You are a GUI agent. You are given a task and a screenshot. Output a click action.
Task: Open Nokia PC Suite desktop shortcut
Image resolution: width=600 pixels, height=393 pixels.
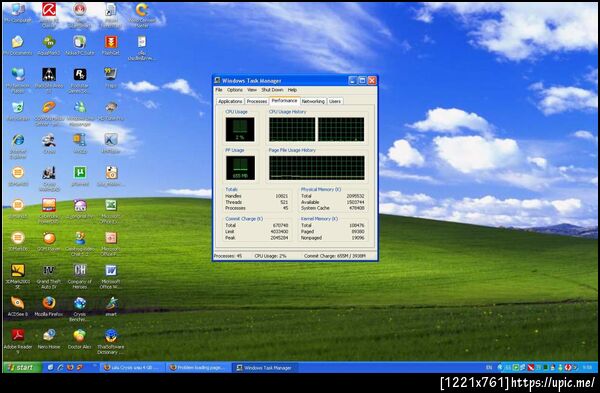(x=80, y=45)
